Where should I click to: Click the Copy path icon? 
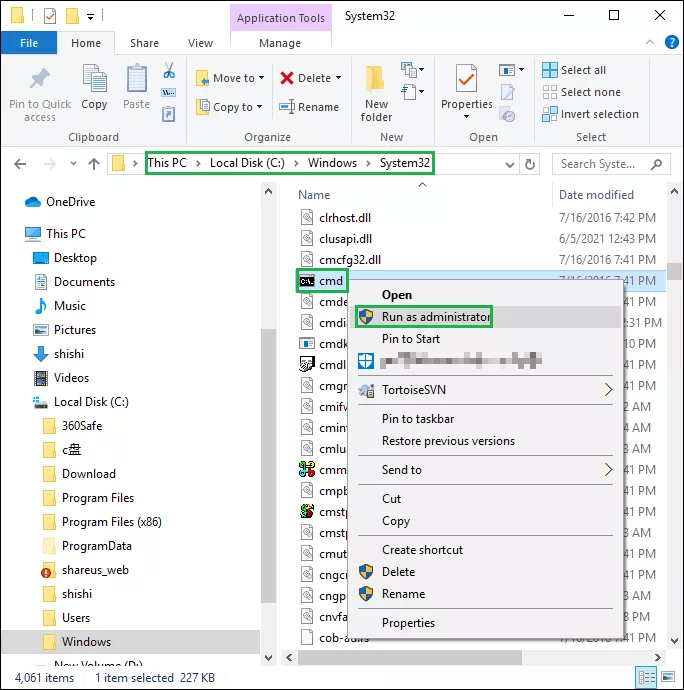169,92
